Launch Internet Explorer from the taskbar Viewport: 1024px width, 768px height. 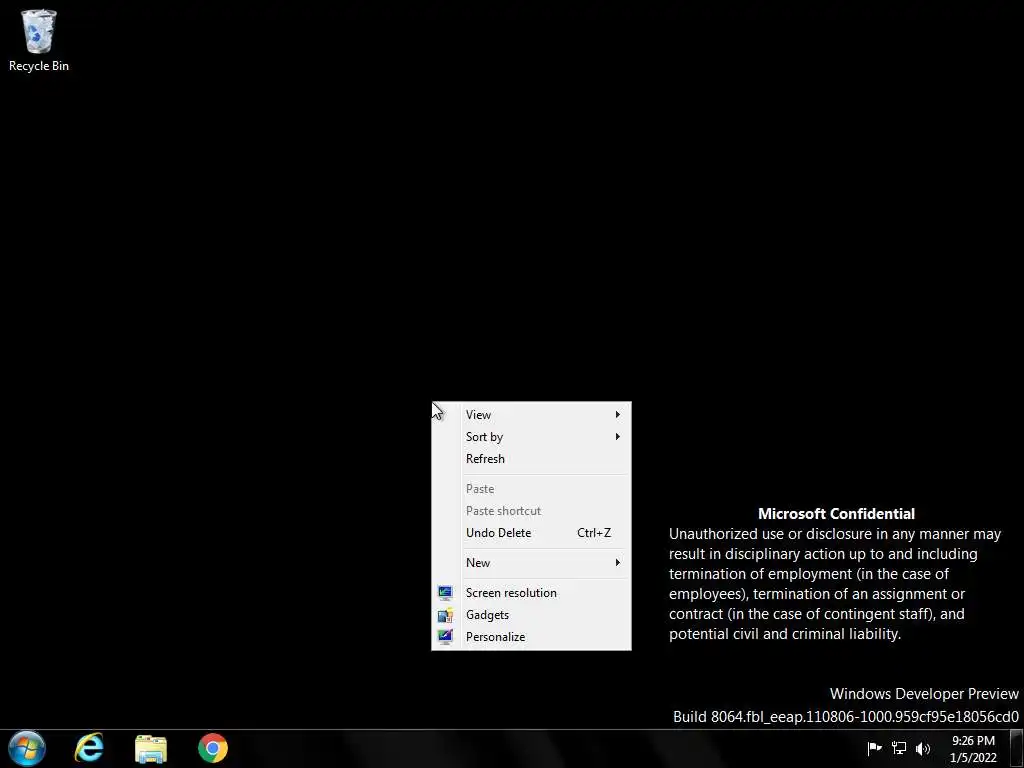point(89,748)
